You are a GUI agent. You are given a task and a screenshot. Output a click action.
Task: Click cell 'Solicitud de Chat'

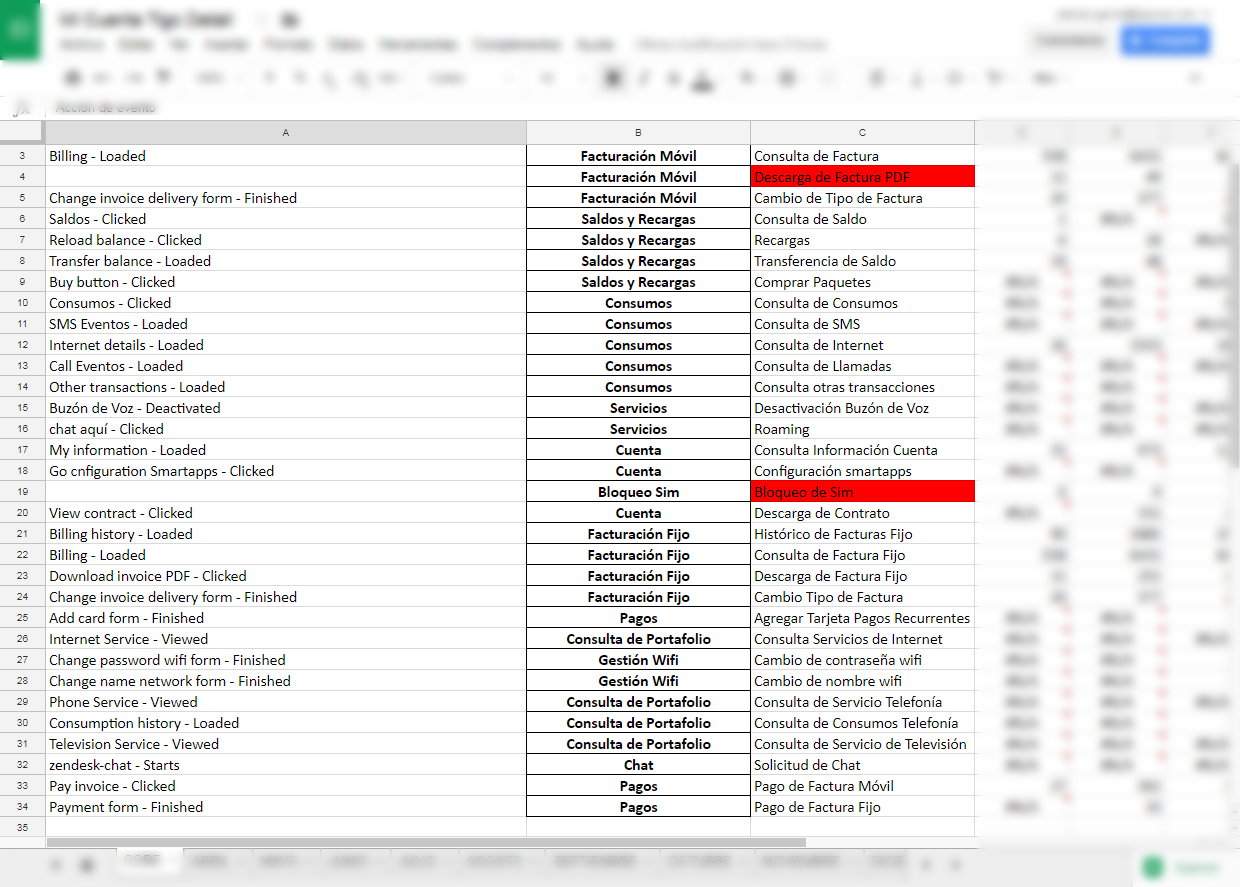point(862,765)
